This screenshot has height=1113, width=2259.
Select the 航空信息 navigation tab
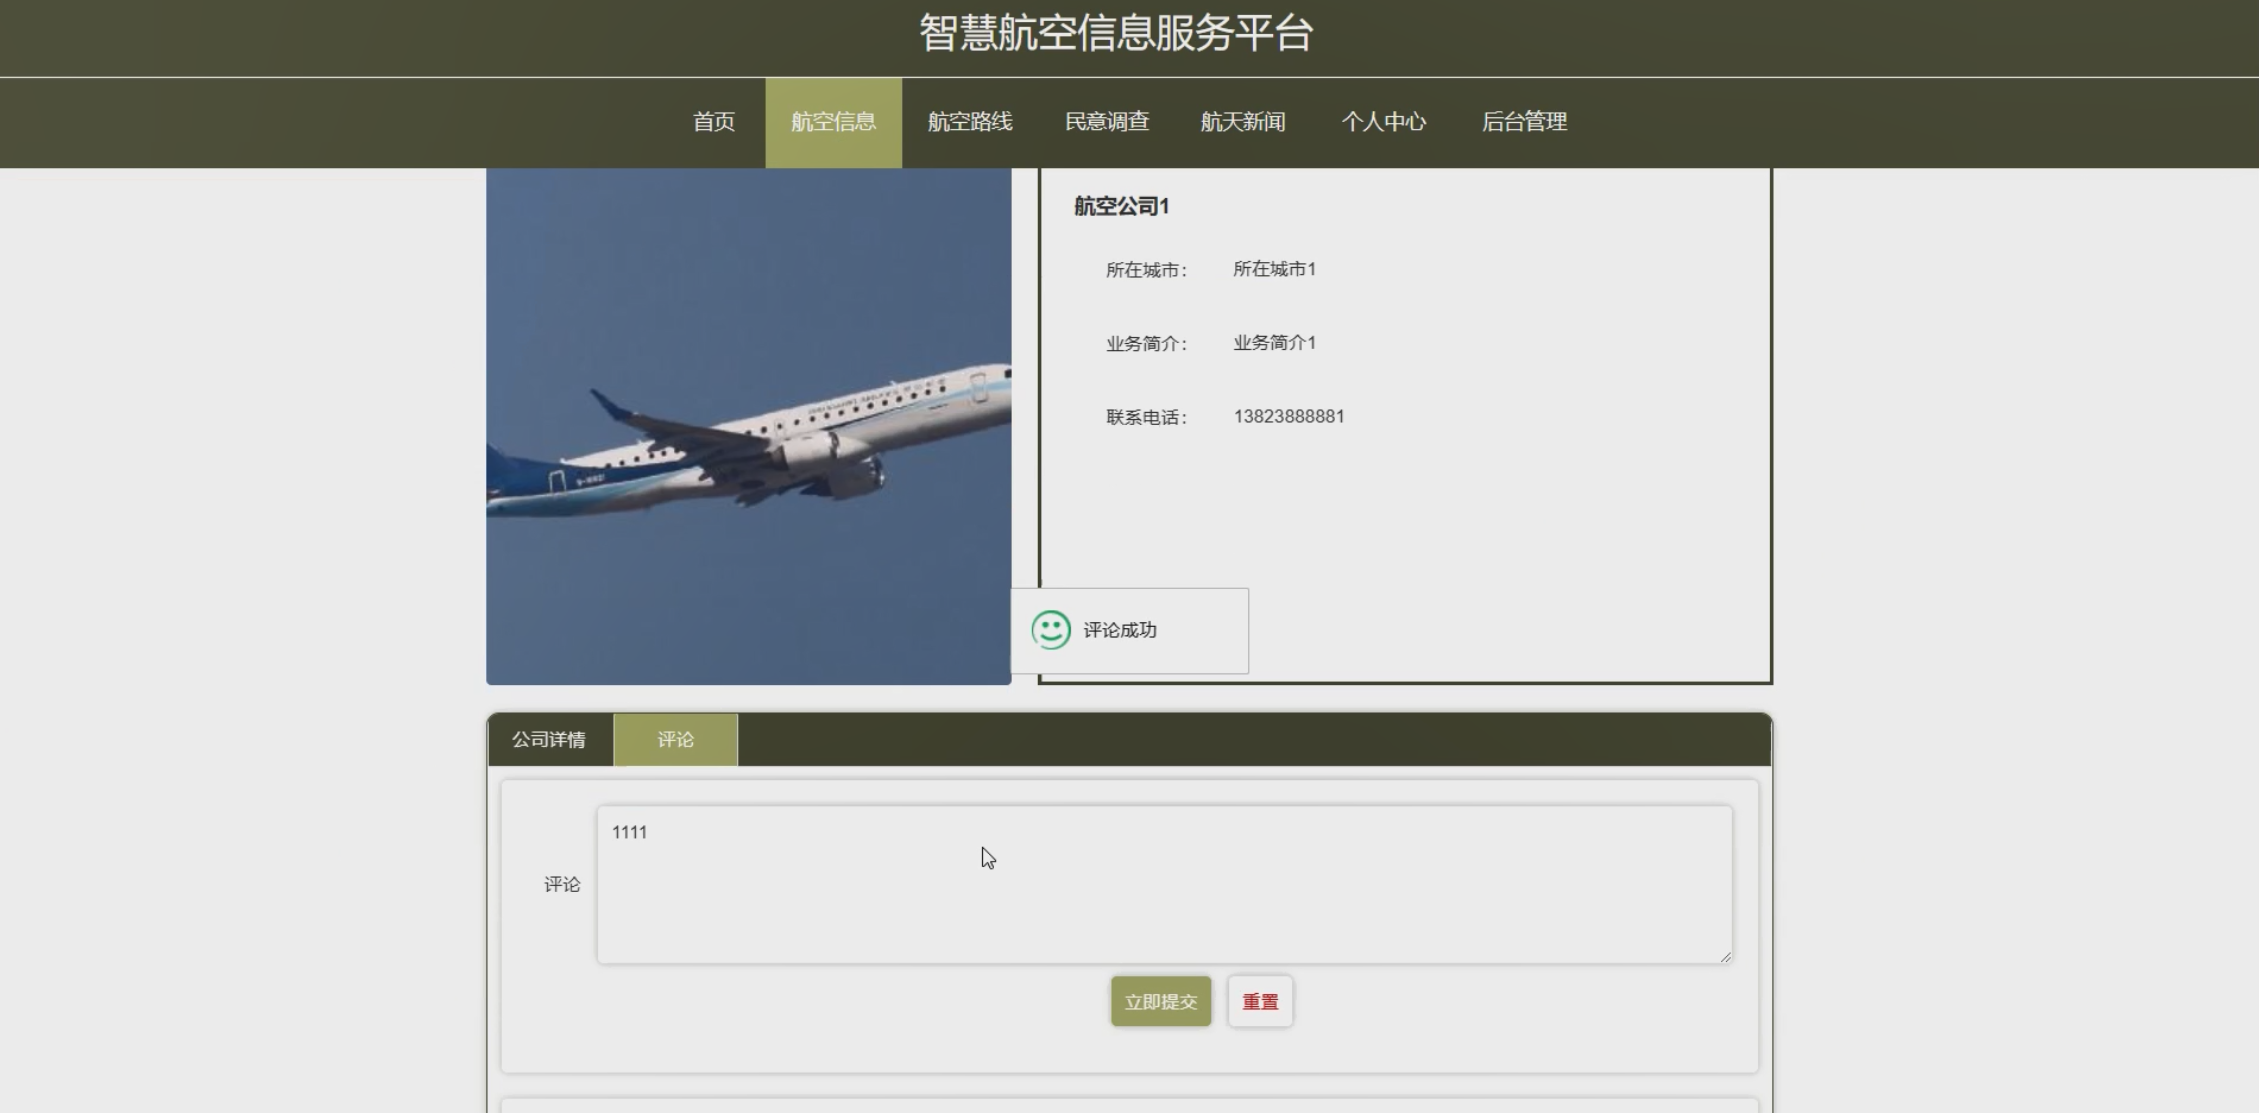833,122
